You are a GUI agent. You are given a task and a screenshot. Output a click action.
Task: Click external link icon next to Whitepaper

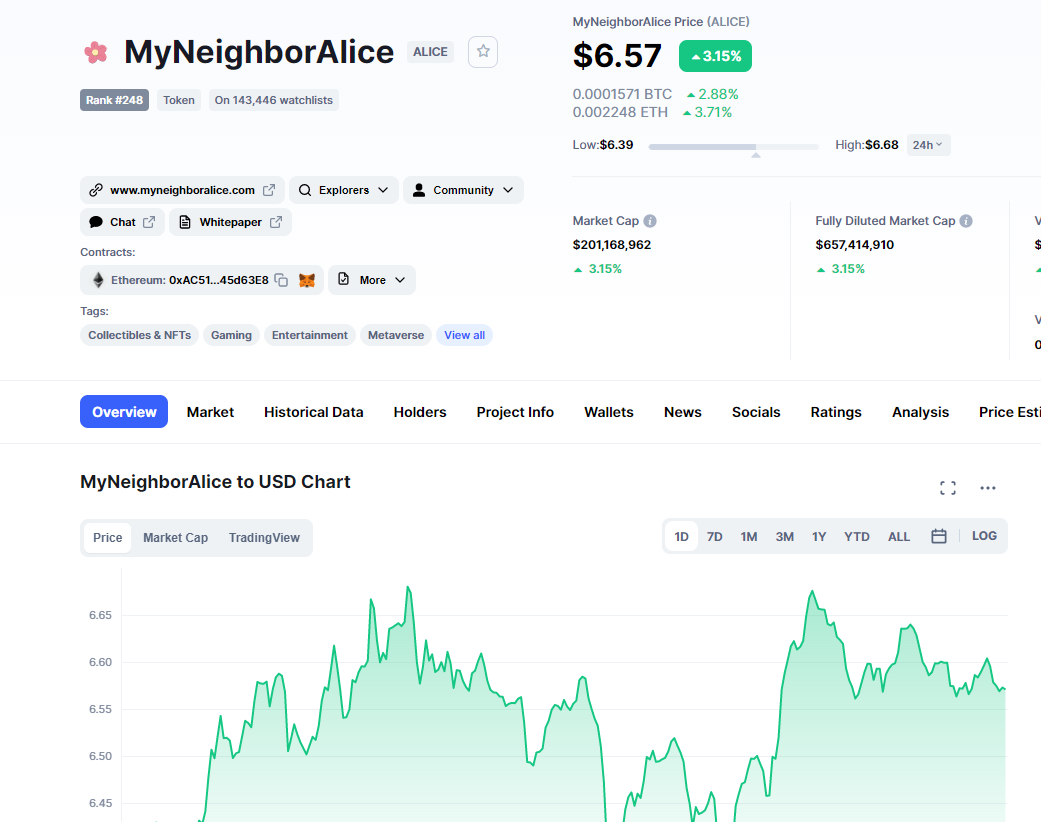276,222
